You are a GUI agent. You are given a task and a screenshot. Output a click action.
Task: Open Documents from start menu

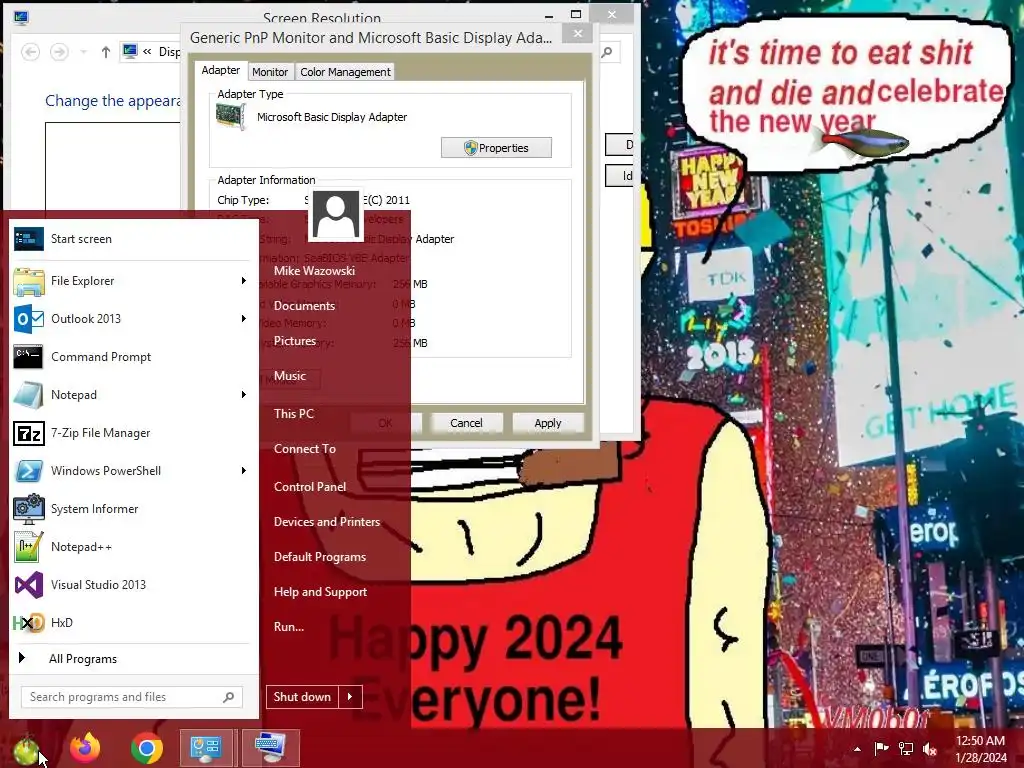point(304,306)
